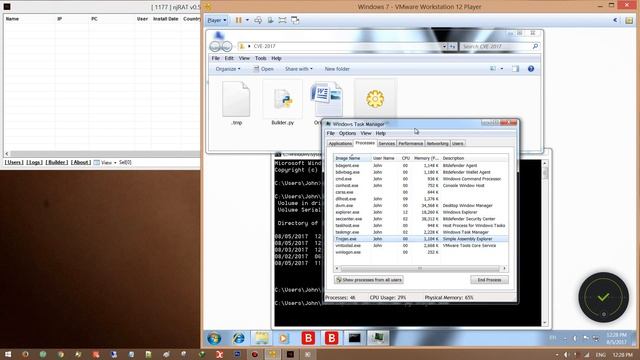Sort processes by CPU column header
The width and height of the screenshot is (640, 360).
click(405, 158)
